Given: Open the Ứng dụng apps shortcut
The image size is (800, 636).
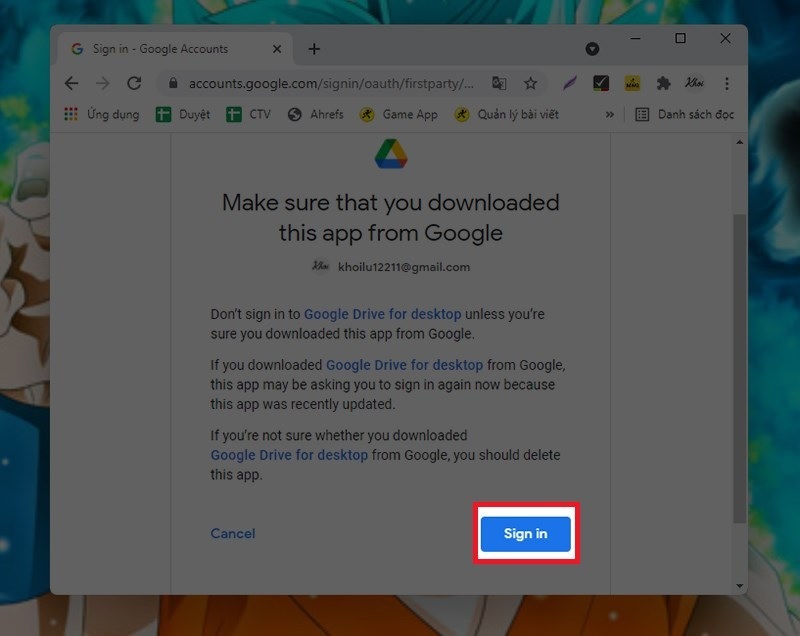Looking at the screenshot, I should click(x=102, y=114).
